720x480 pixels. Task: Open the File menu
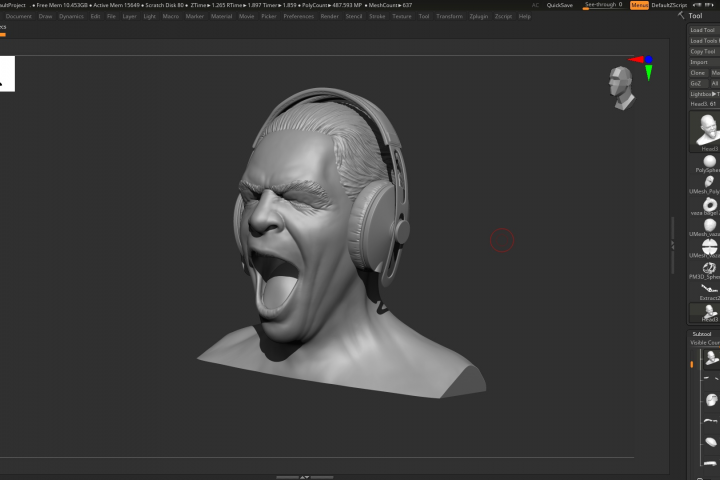pos(111,16)
